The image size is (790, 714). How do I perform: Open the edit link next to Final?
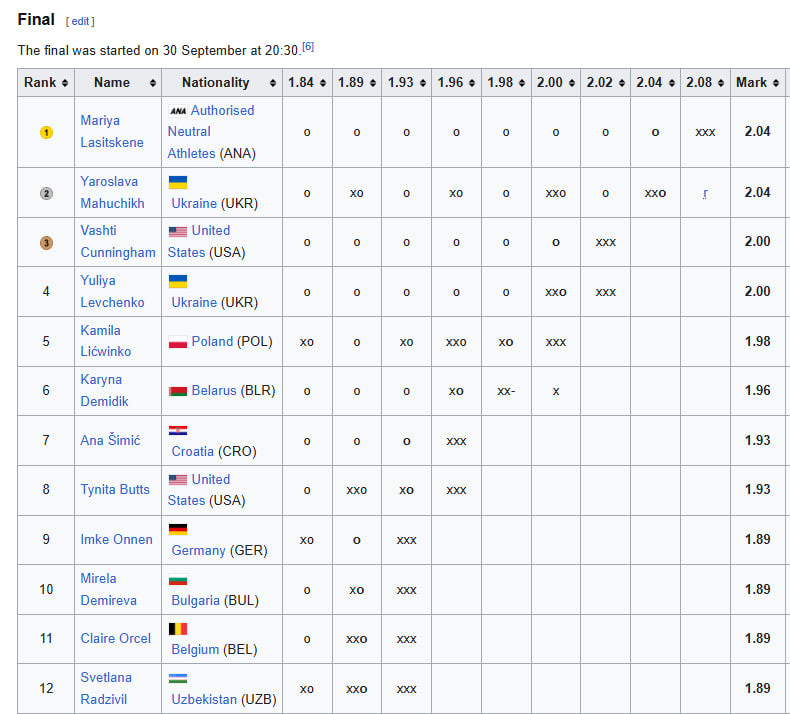[x=80, y=21]
